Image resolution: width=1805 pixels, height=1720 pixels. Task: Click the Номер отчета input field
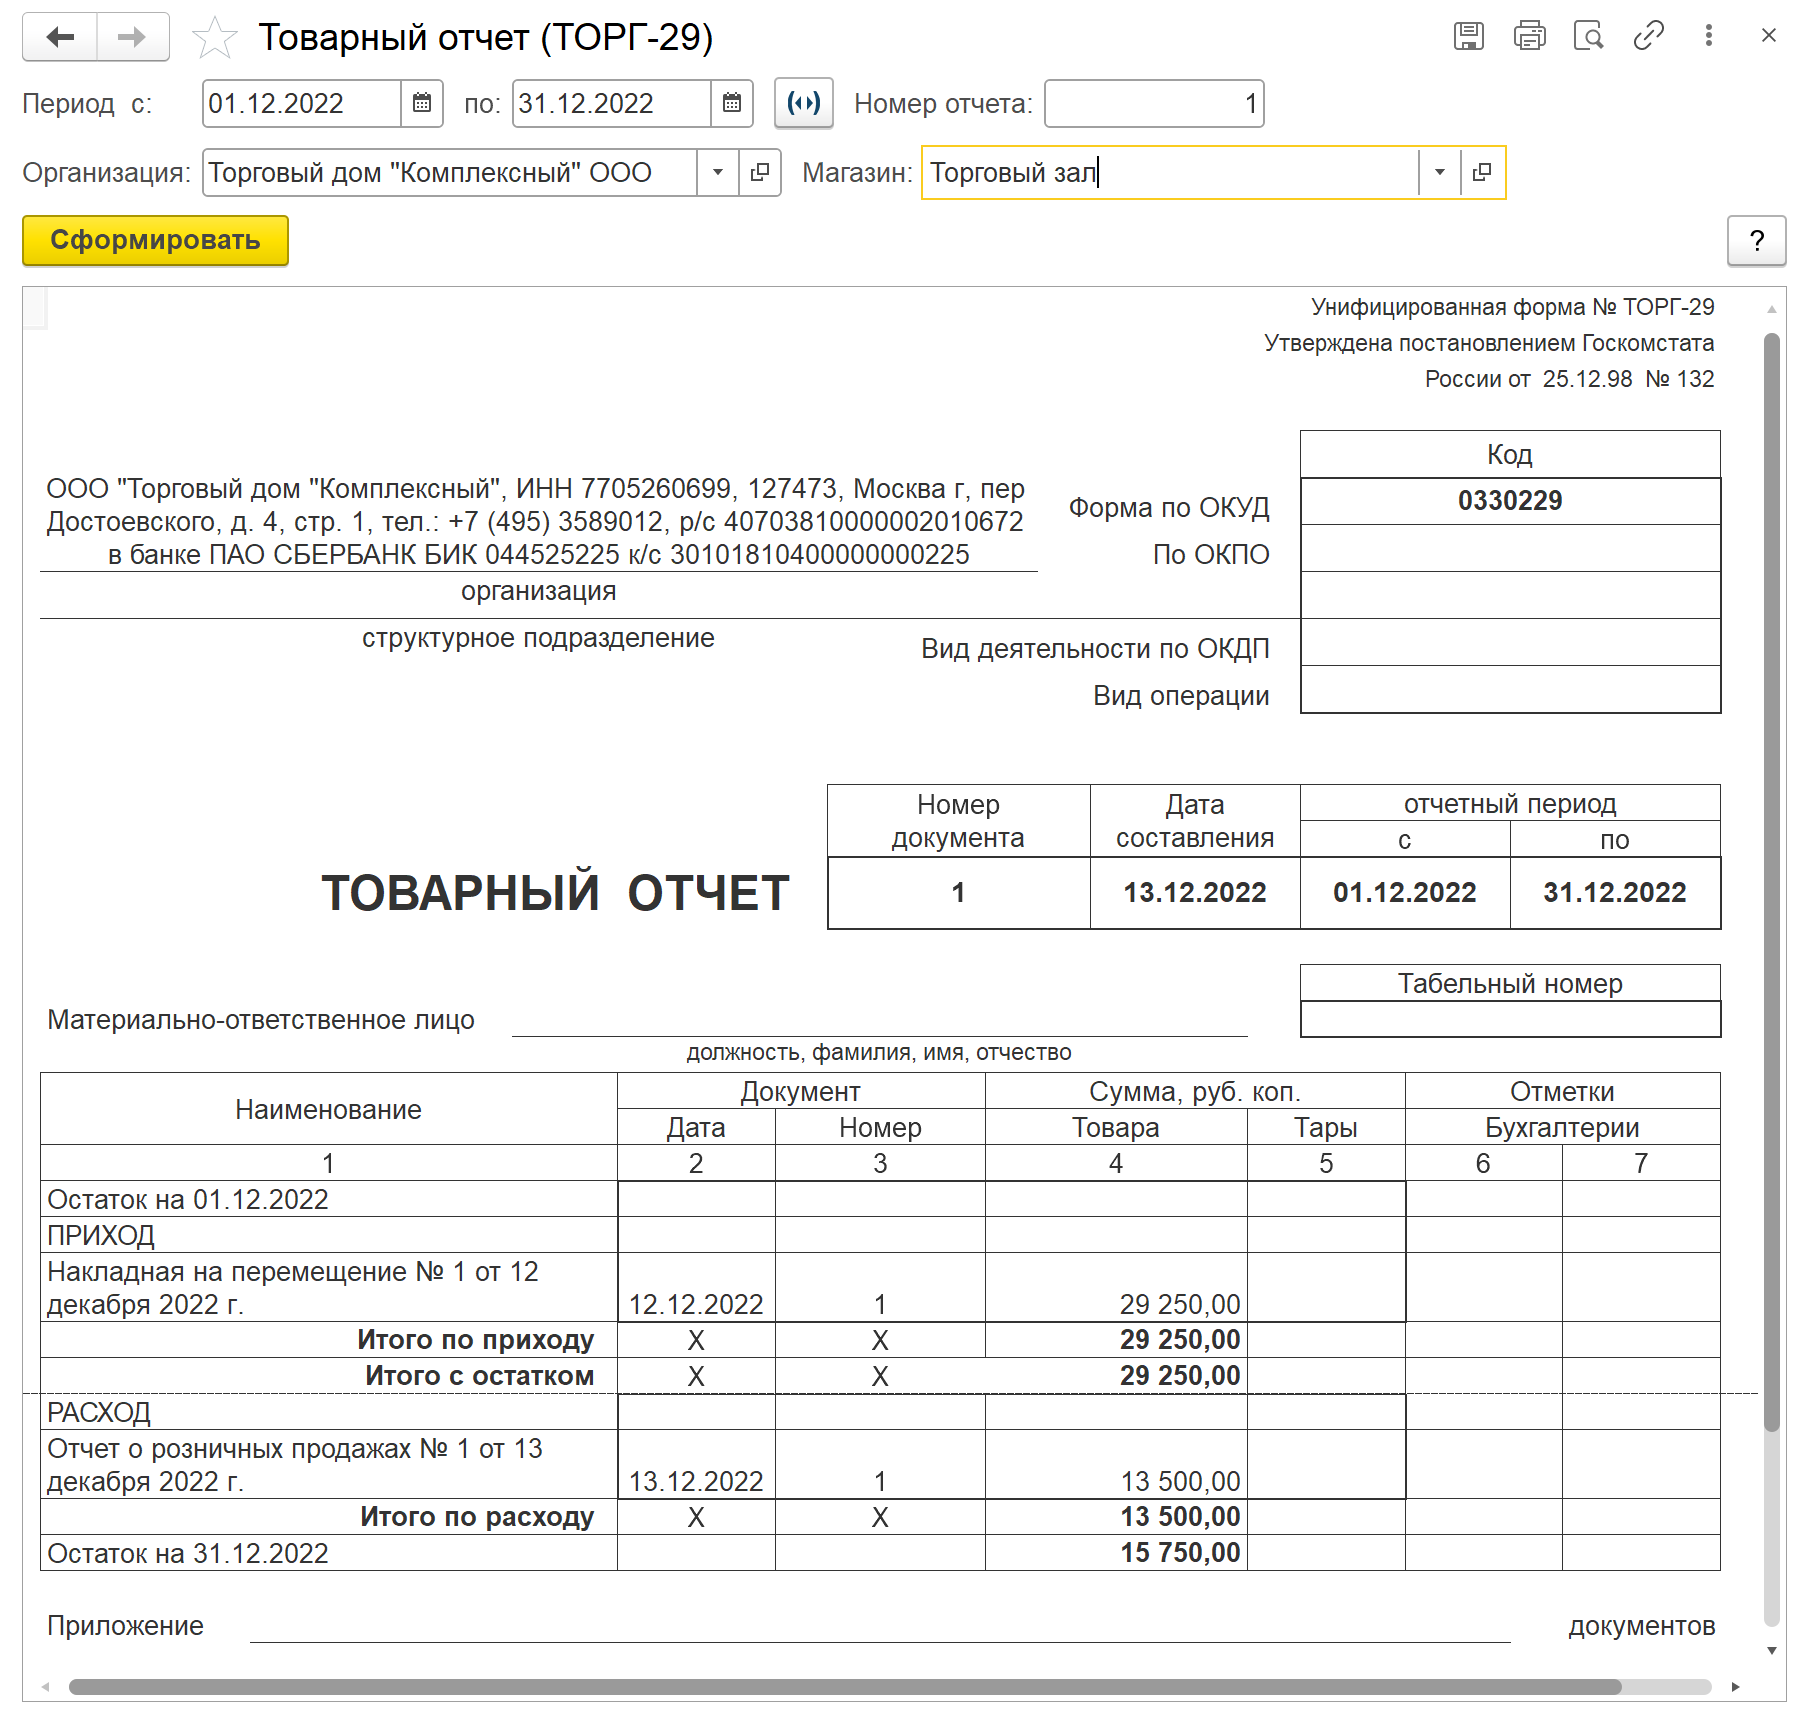point(1153,103)
